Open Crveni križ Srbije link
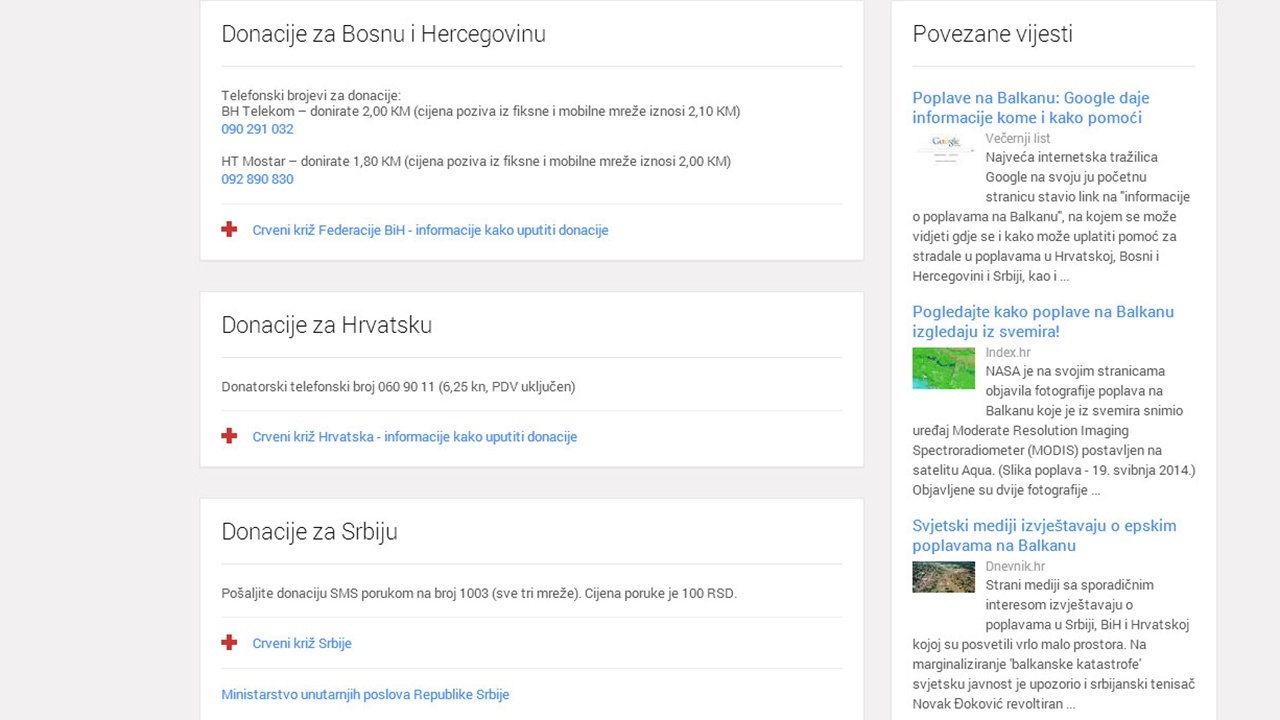 pyautogui.click(x=302, y=644)
